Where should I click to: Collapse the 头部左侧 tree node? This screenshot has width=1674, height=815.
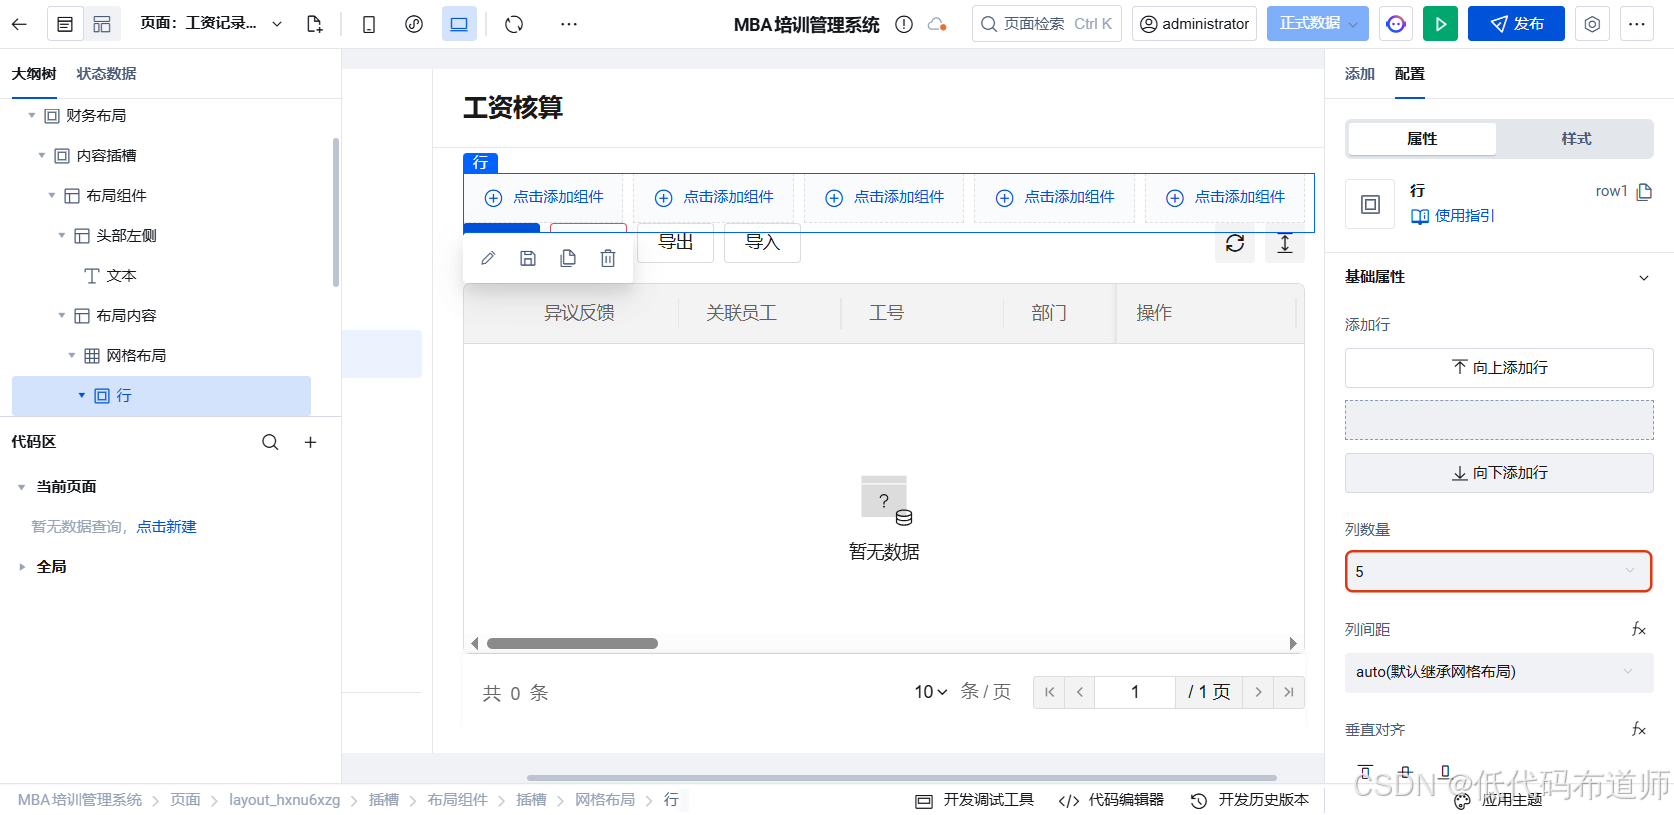[62, 236]
